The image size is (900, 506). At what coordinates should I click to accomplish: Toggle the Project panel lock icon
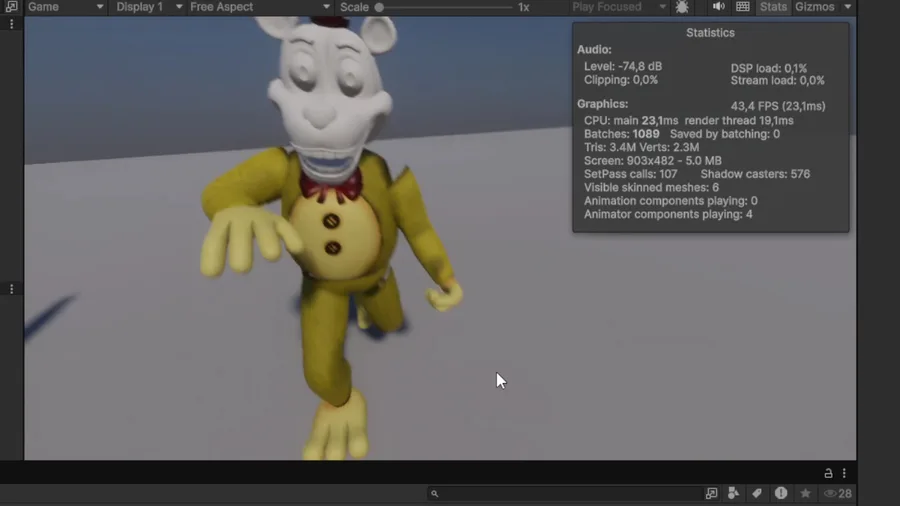828,473
